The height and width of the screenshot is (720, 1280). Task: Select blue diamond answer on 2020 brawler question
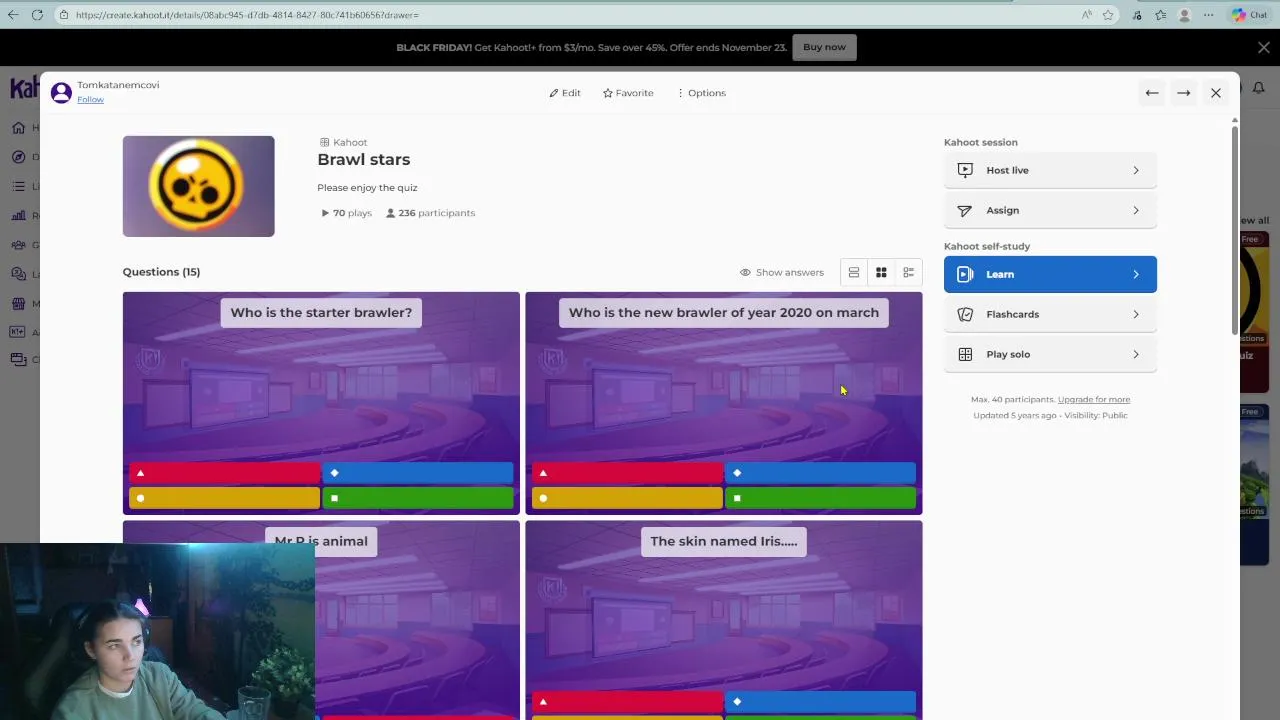[x=821, y=473]
